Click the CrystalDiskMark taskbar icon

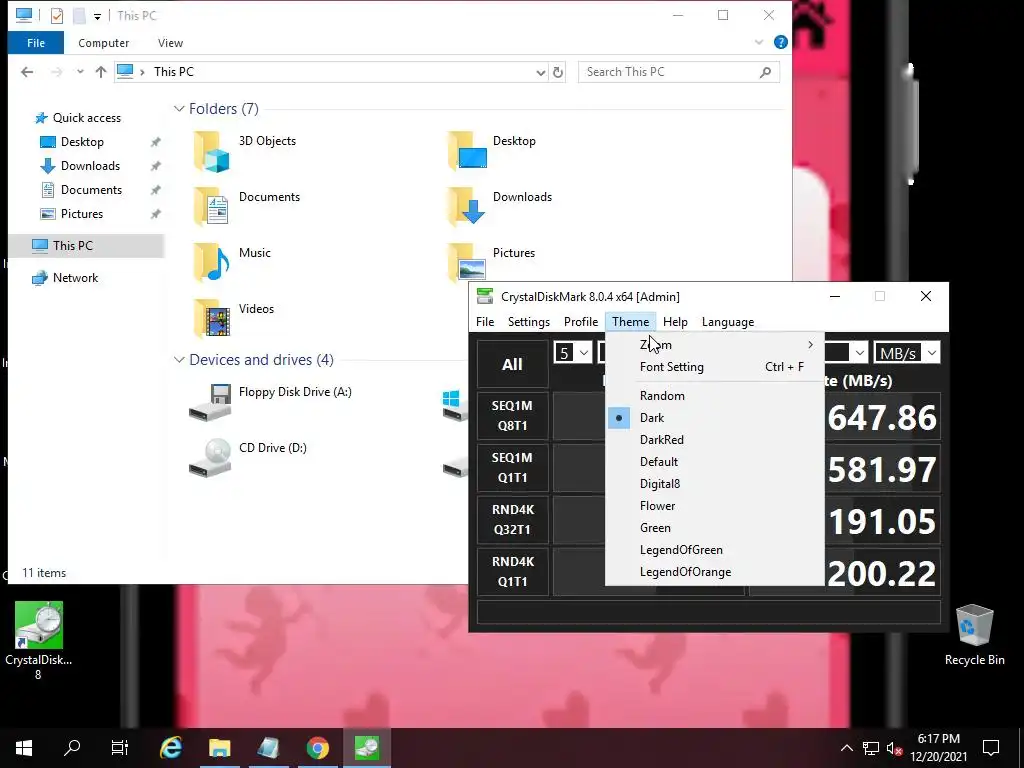[x=366, y=748]
